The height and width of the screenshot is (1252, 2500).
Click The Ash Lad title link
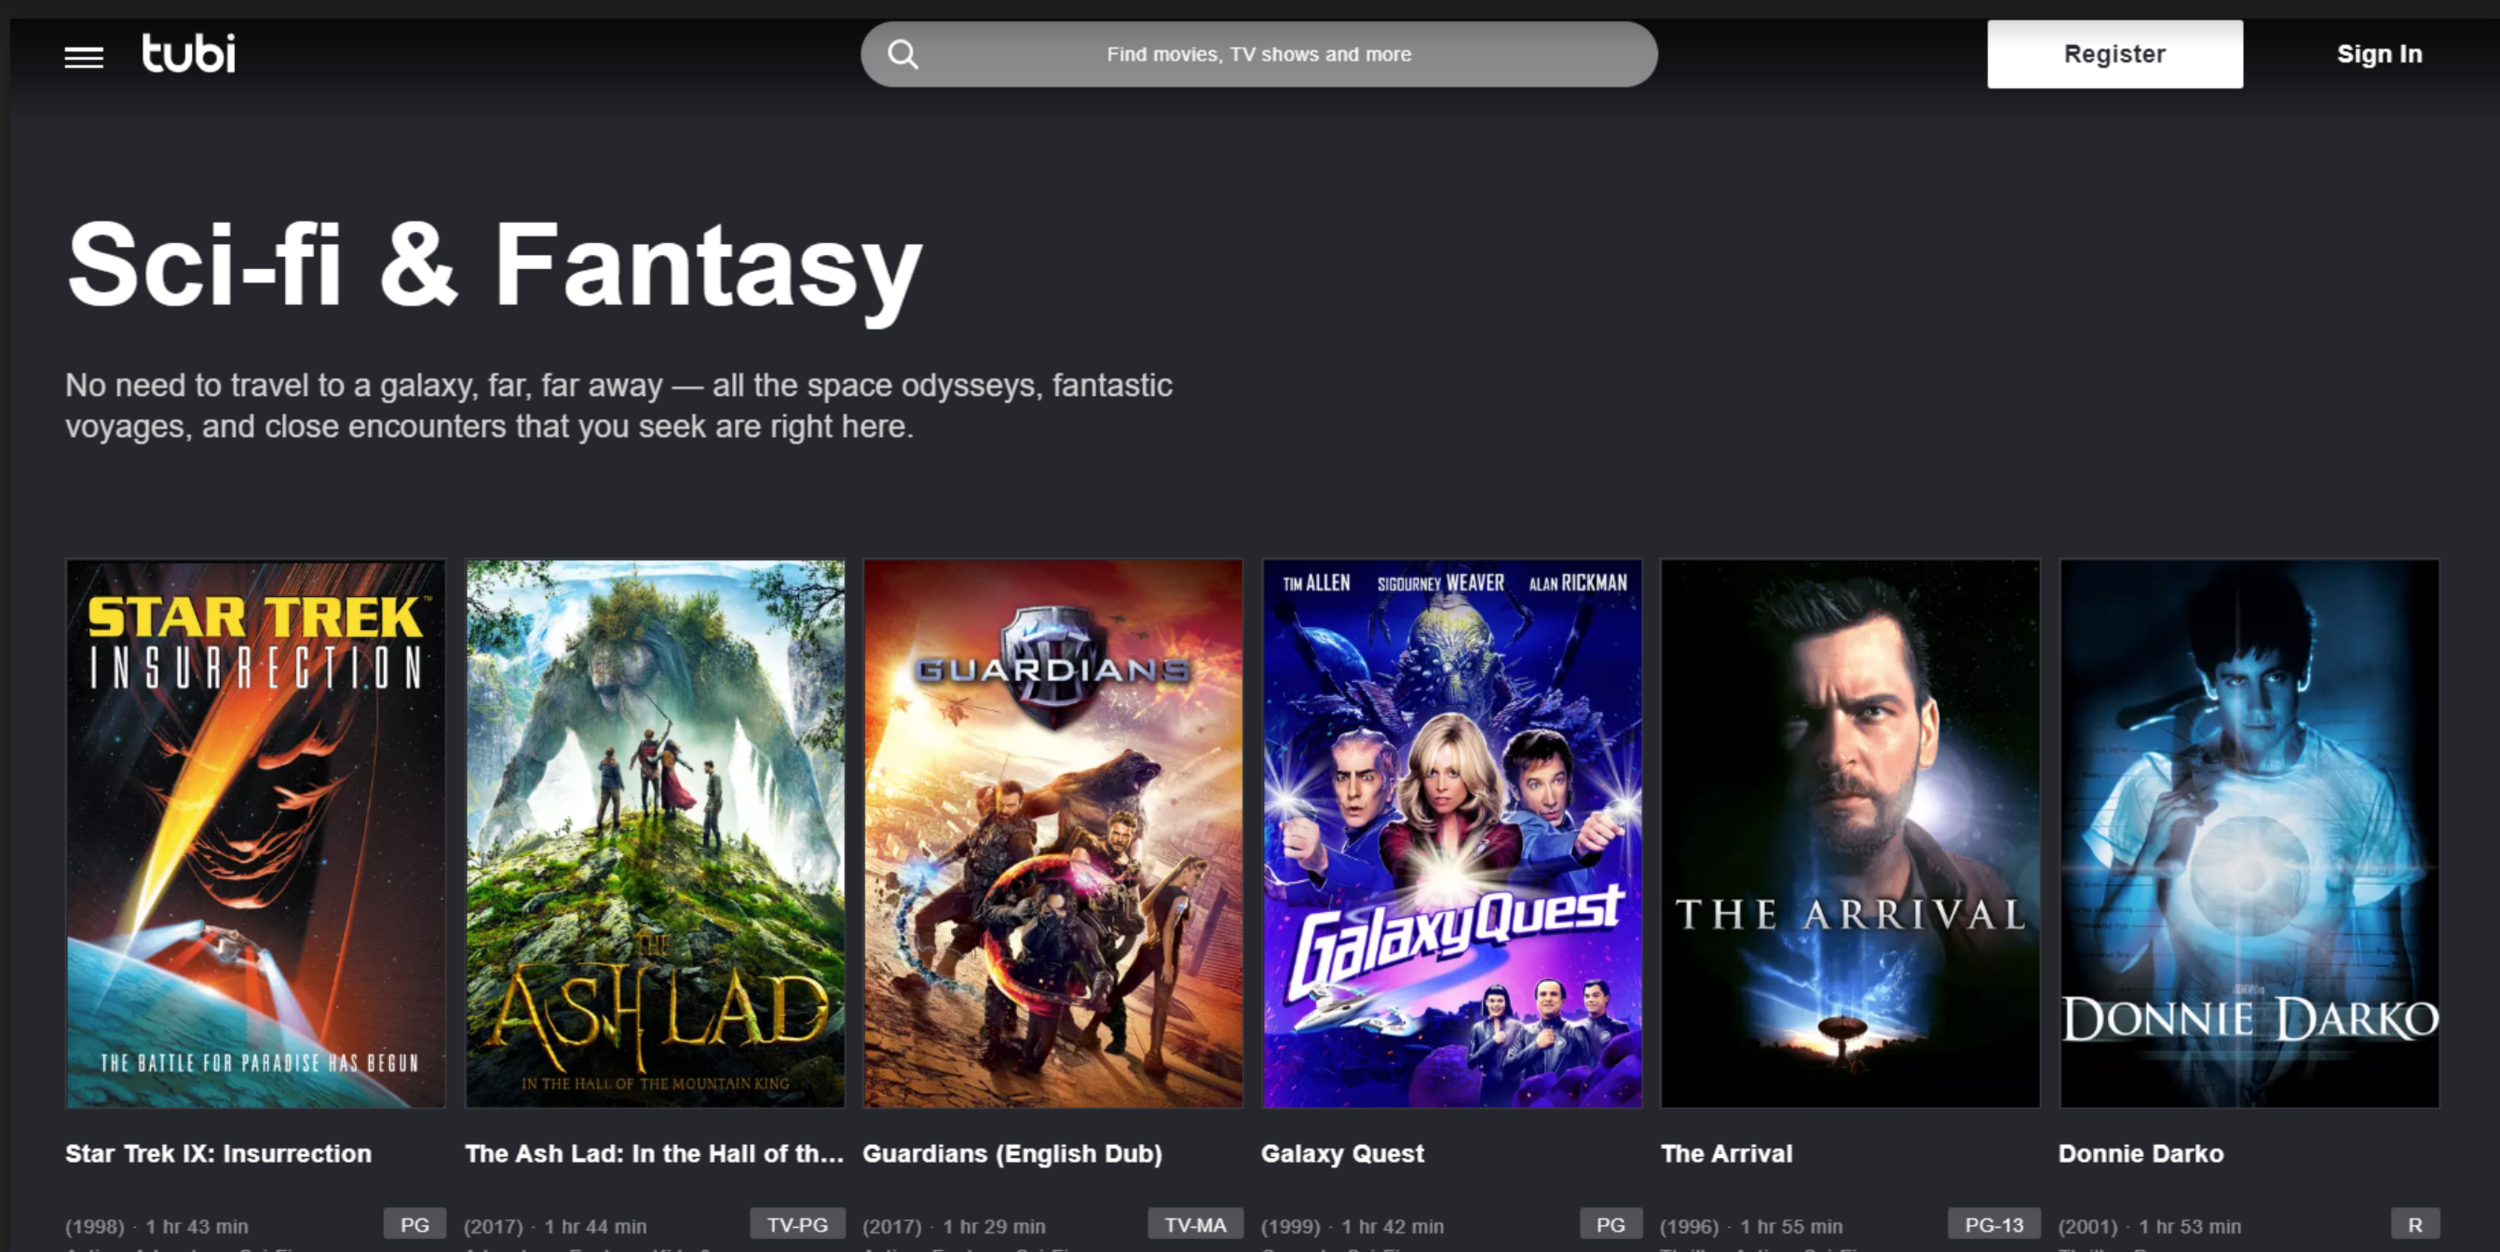point(654,1153)
